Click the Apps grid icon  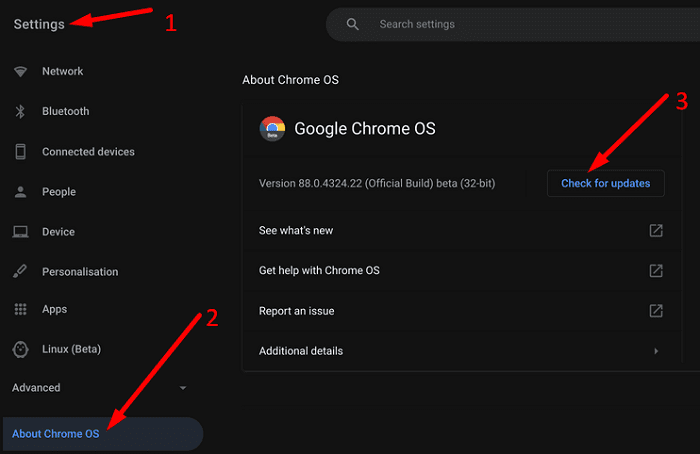point(20,310)
